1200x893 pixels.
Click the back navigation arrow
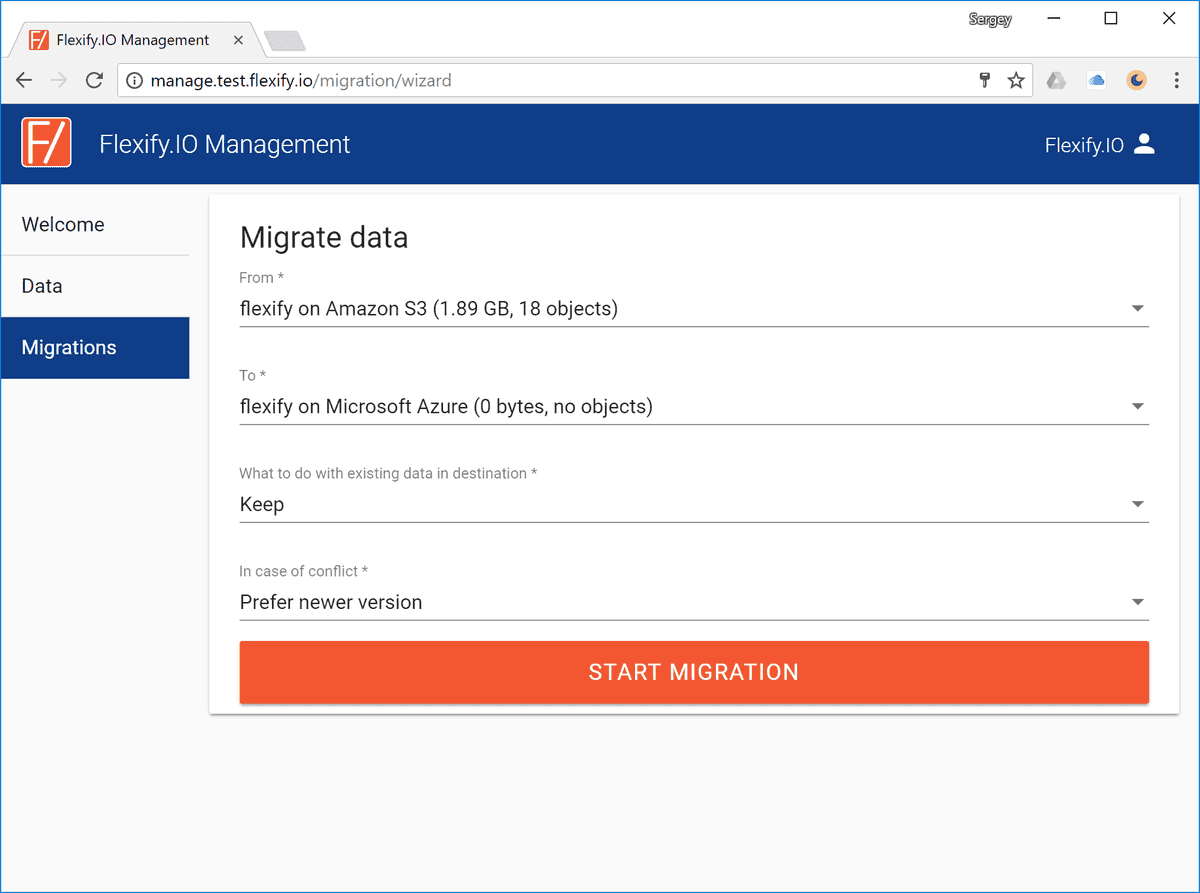click(x=24, y=80)
